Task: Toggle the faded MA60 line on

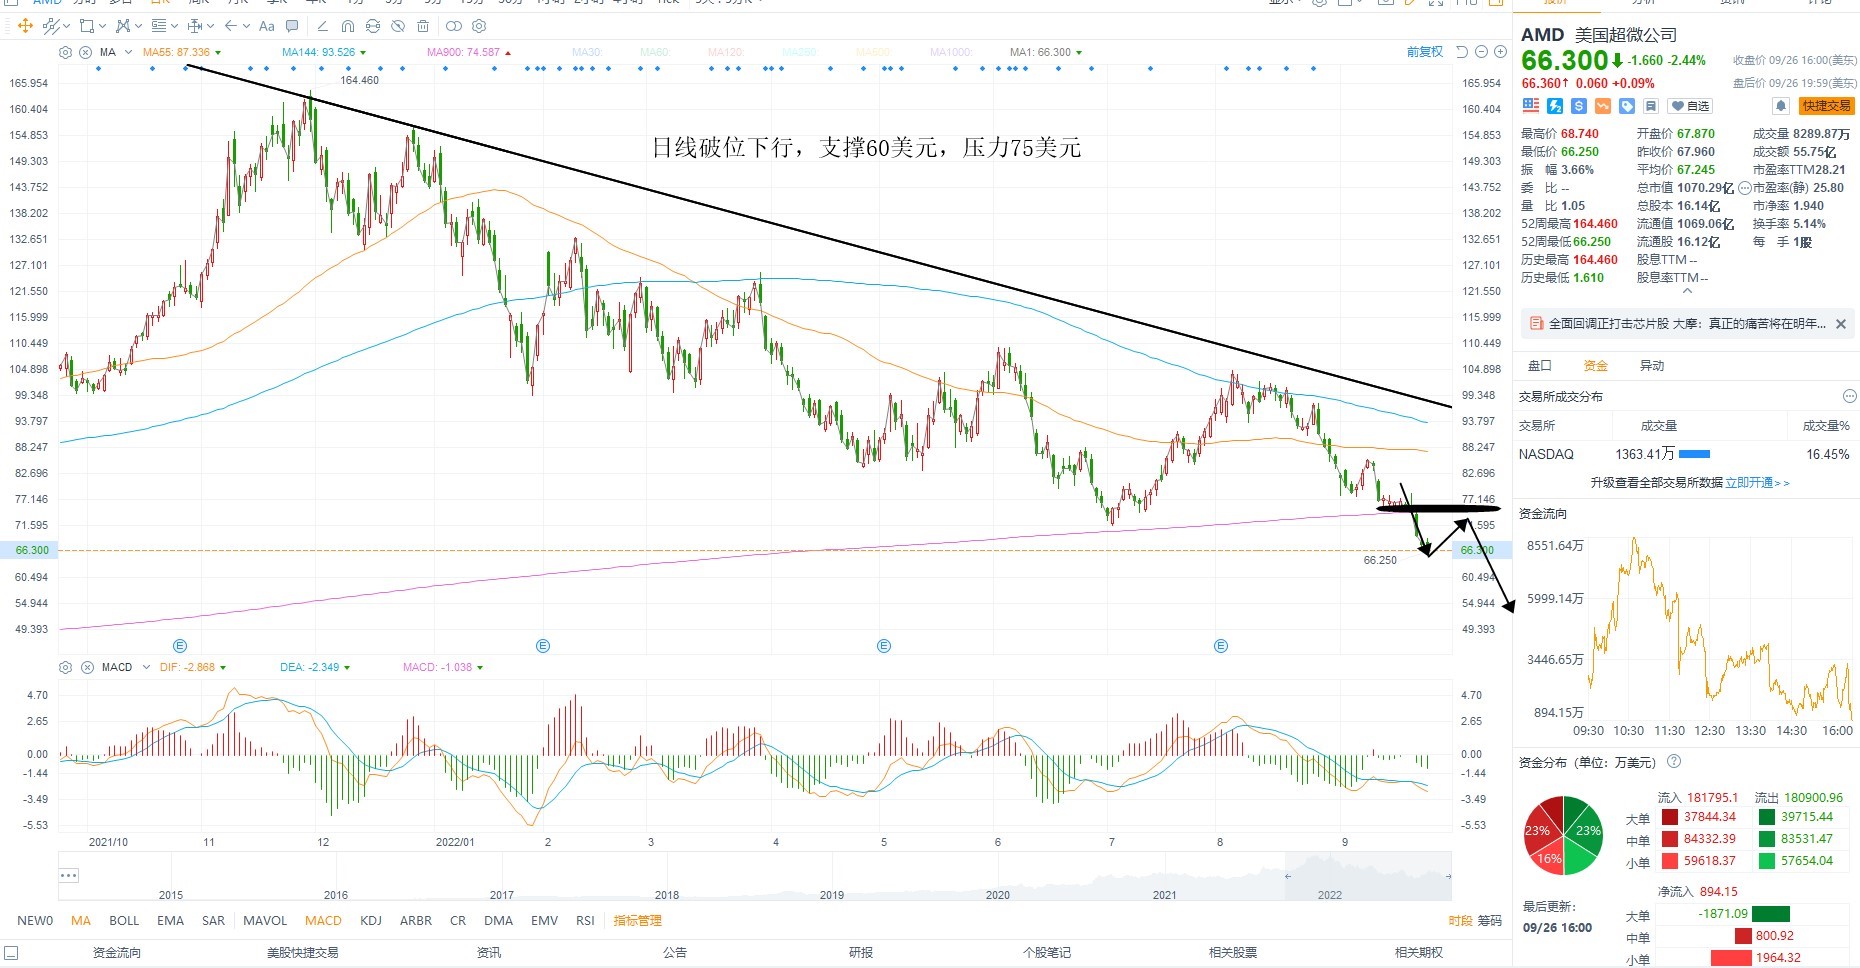Action: click(x=655, y=52)
